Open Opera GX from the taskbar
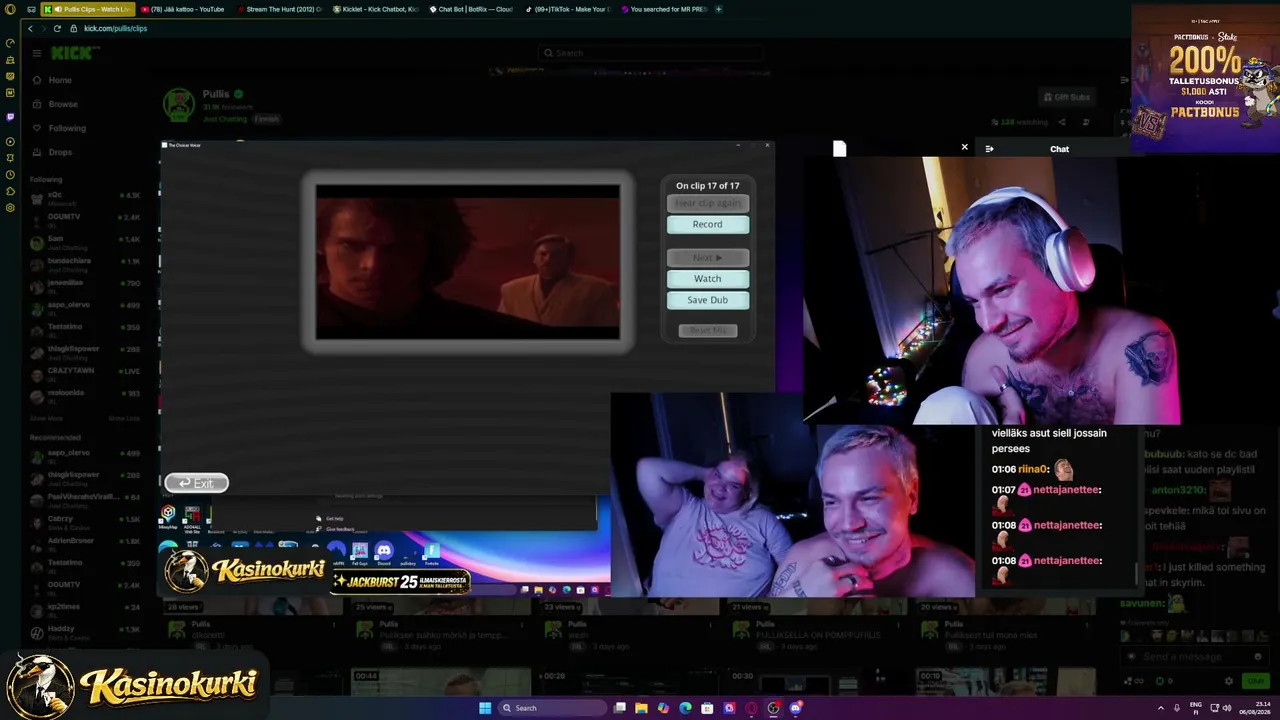1280x720 pixels. point(751,708)
